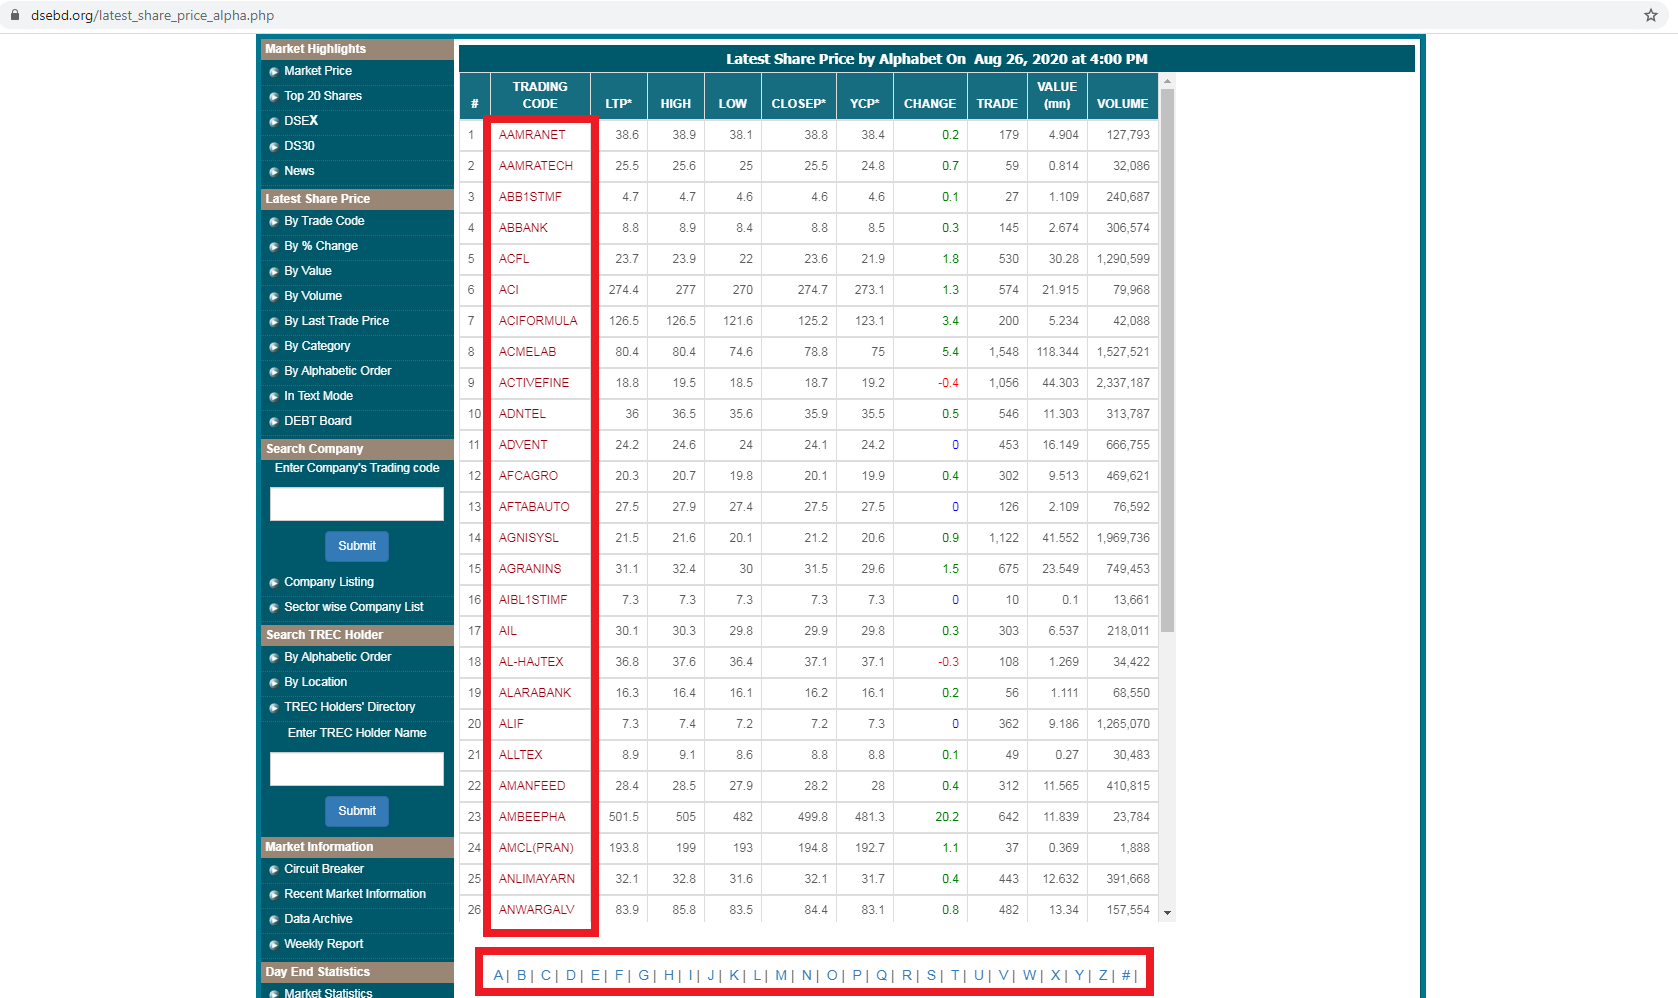Click the company trading code input field
The image size is (1678, 998).
click(356, 503)
